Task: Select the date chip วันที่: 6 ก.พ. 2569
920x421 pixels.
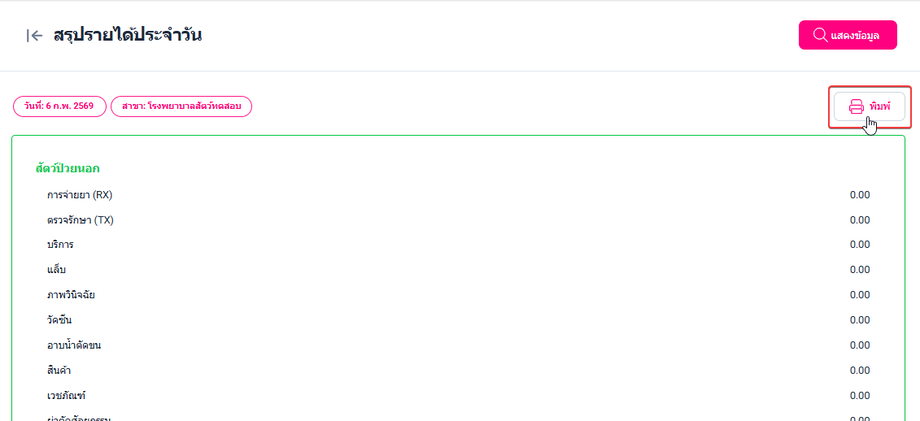Action: click(x=59, y=107)
